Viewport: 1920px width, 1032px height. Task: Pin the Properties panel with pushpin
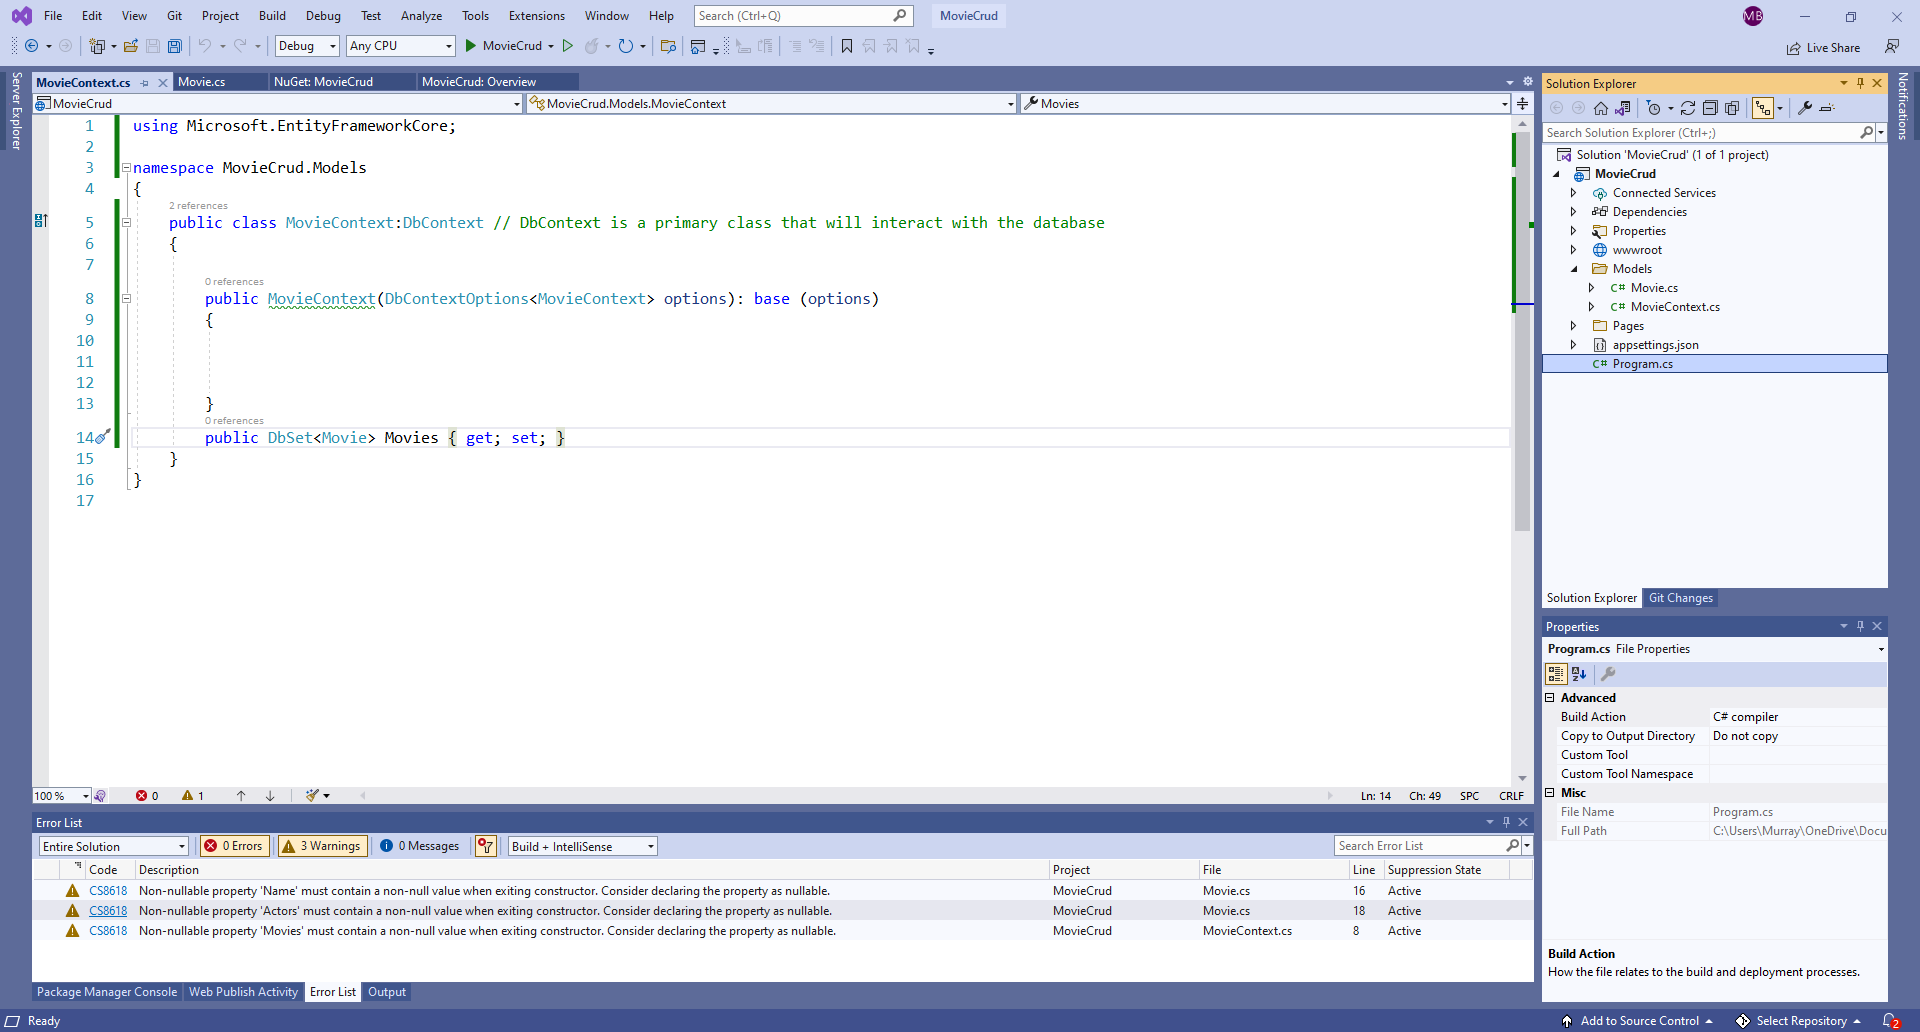point(1860,626)
